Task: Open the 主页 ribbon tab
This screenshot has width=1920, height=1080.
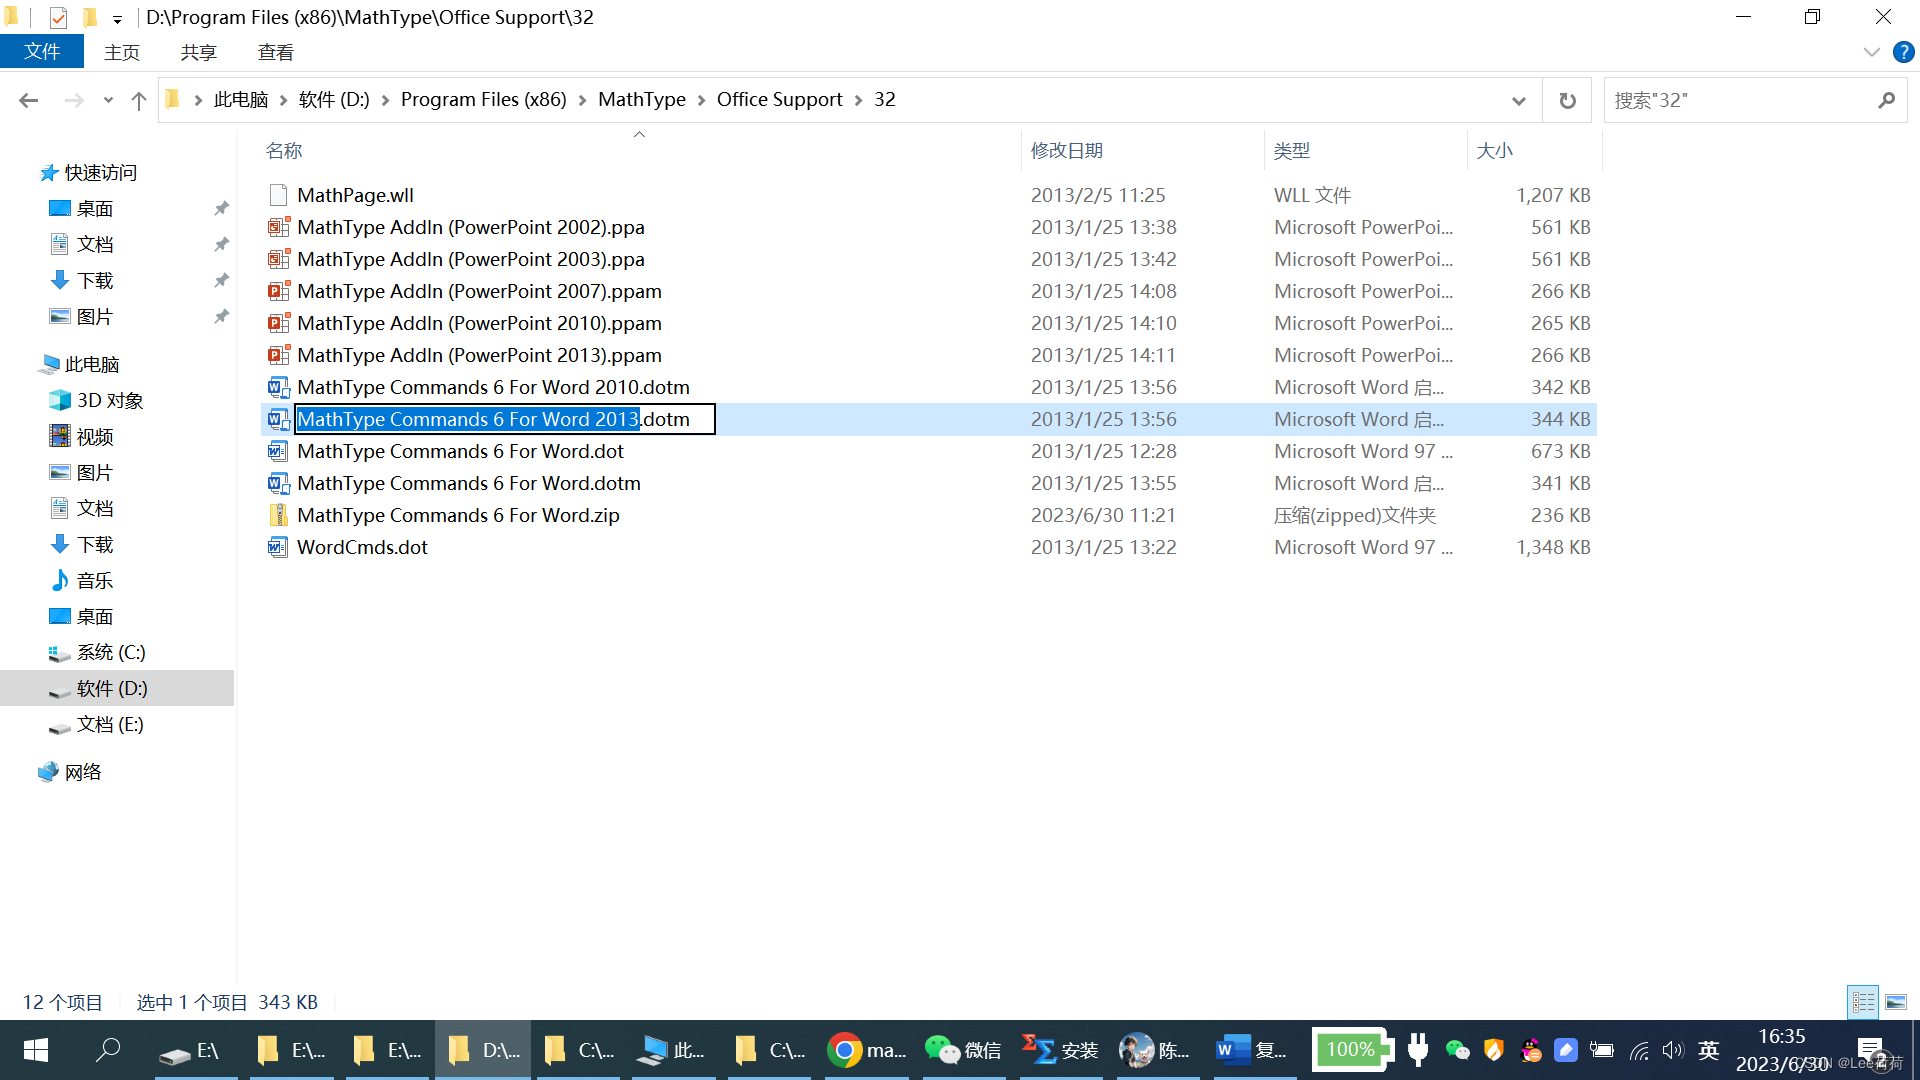Action: (122, 52)
